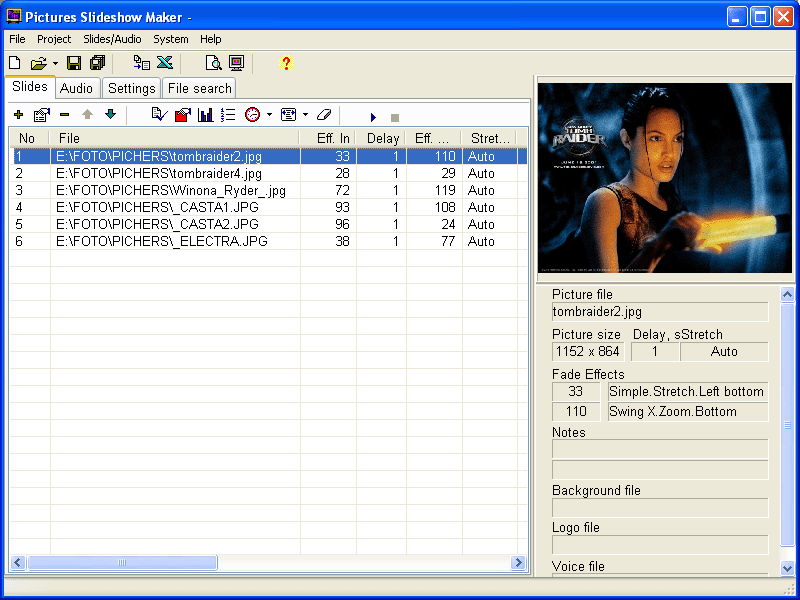Click the red clock delay icon
Viewport: 800px width, 600px height.
point(253,115)
